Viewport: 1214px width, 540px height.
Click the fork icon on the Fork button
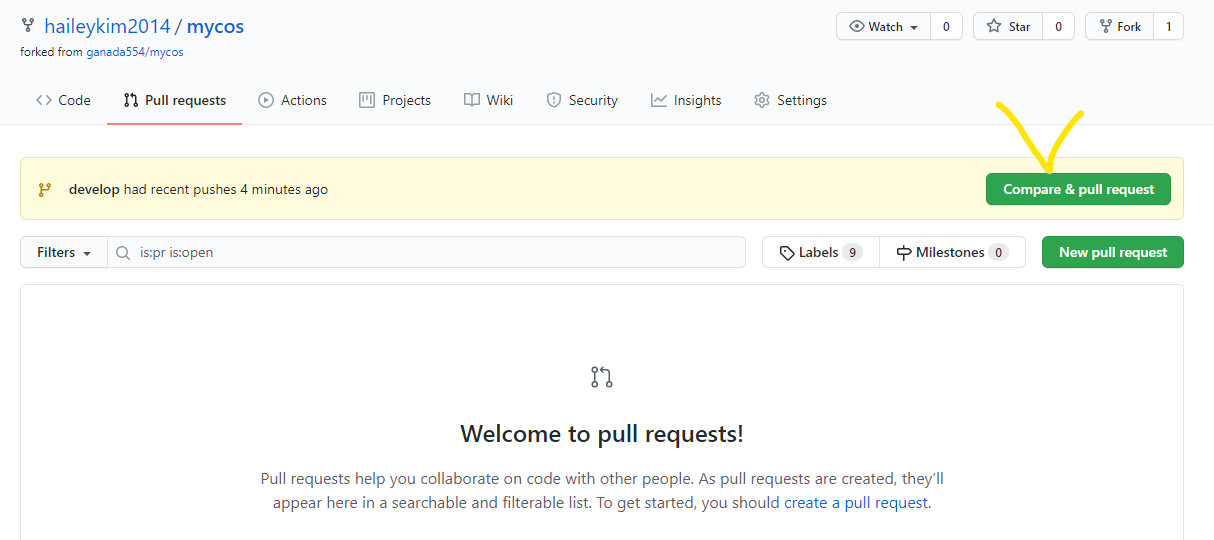coord(1105,27)
